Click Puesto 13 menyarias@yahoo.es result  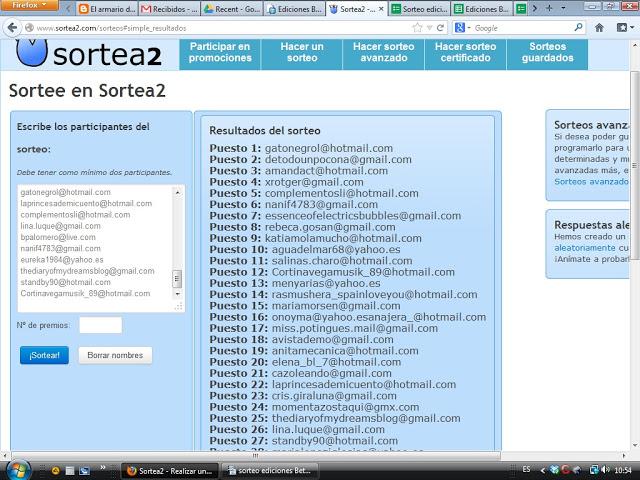[x=295, y=283]
